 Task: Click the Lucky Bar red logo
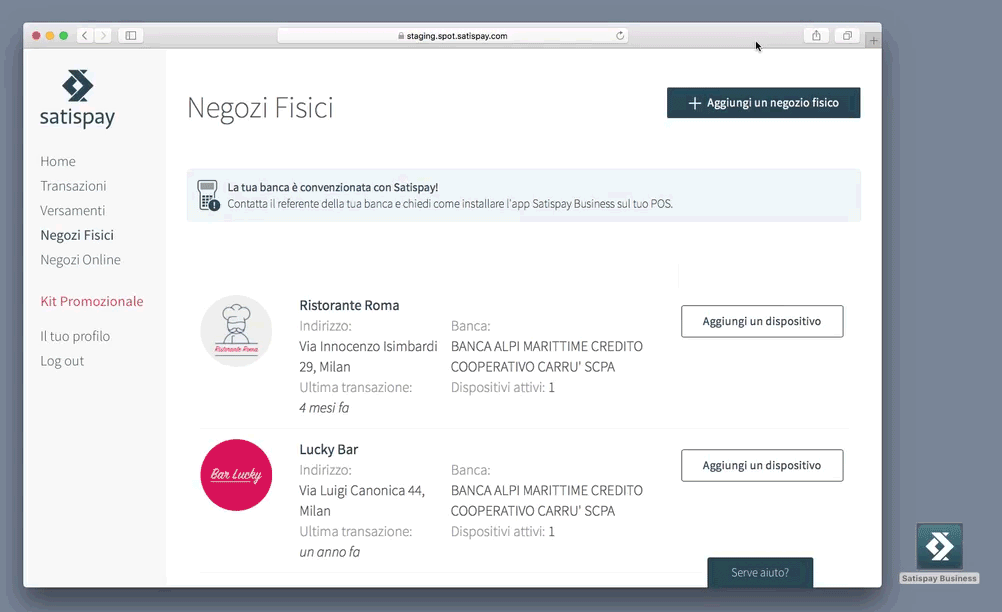236,475
